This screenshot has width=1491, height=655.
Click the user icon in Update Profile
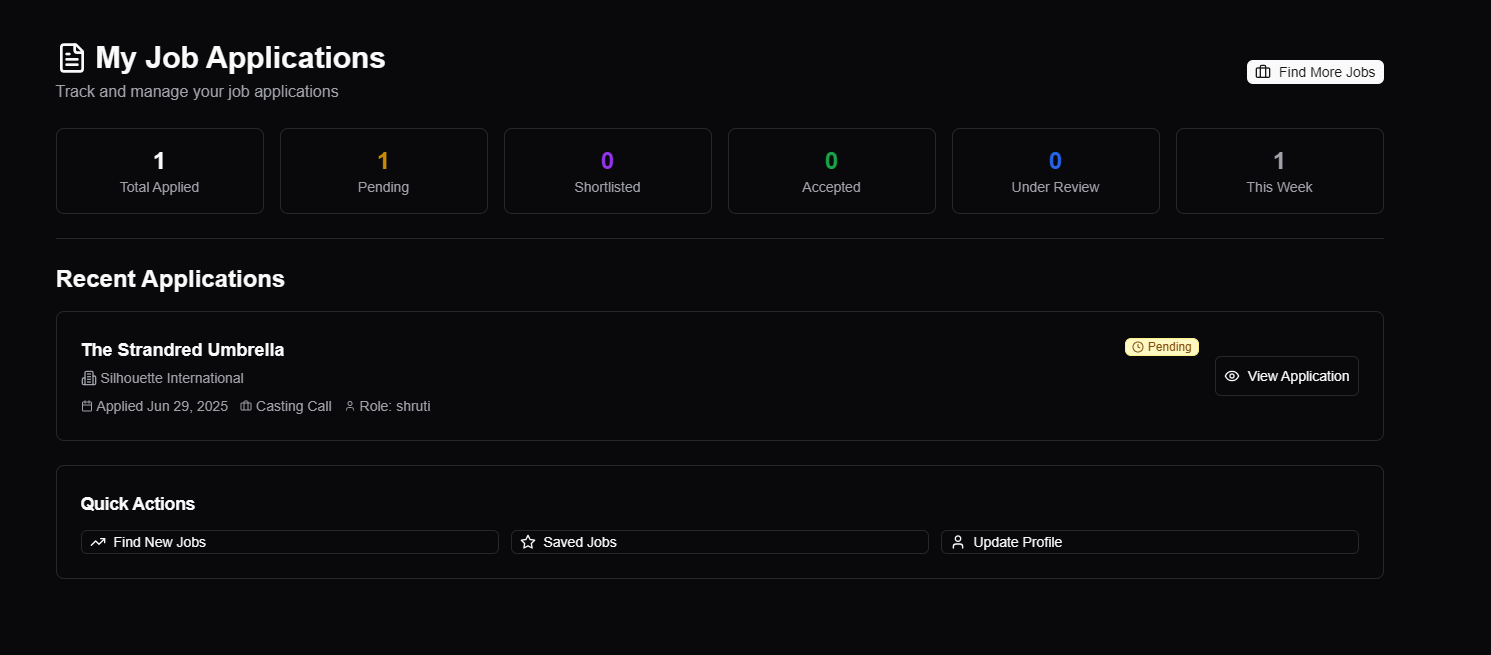(958, 542)
